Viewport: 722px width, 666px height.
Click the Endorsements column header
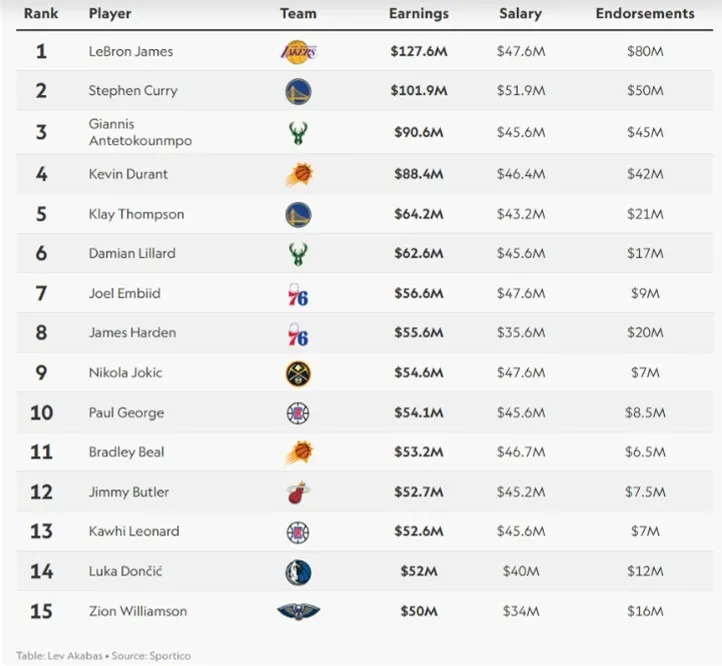[x=645, y=14]
